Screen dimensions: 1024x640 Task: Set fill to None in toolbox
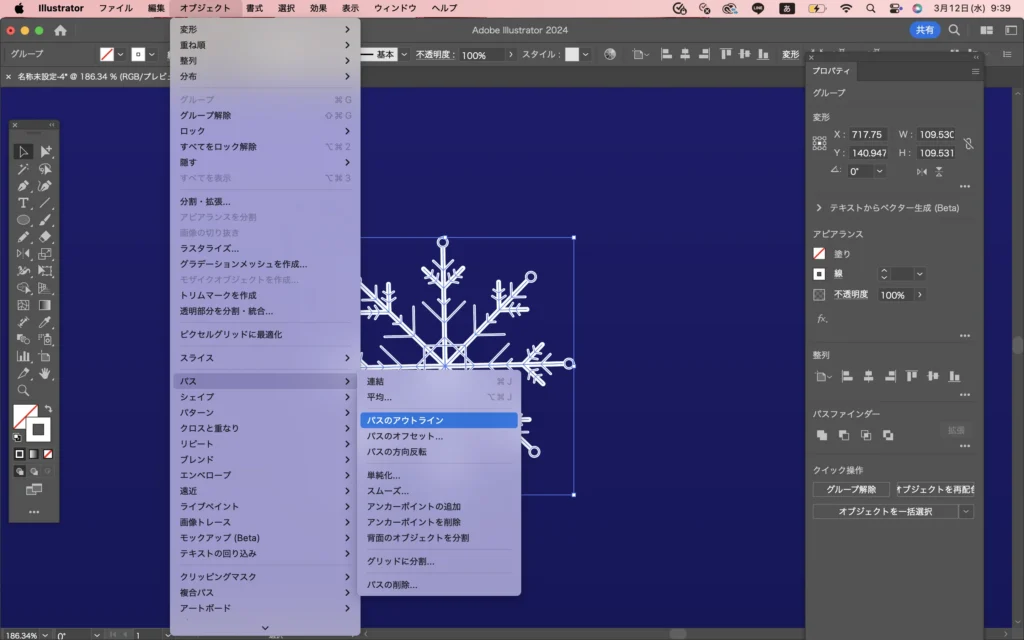tap(48, 454)
